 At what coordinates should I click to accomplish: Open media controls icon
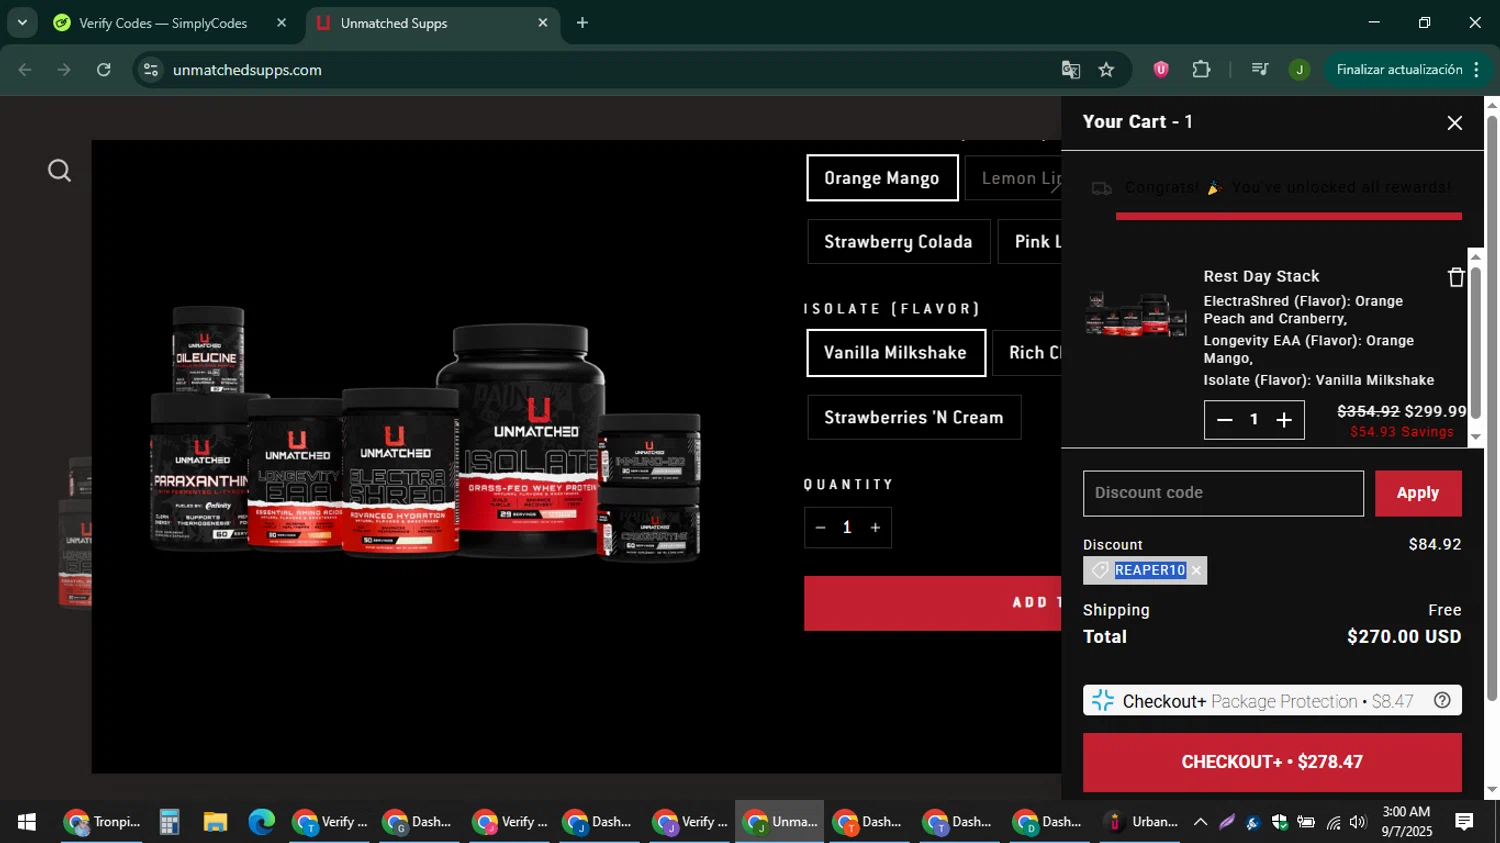point(1259,70)
